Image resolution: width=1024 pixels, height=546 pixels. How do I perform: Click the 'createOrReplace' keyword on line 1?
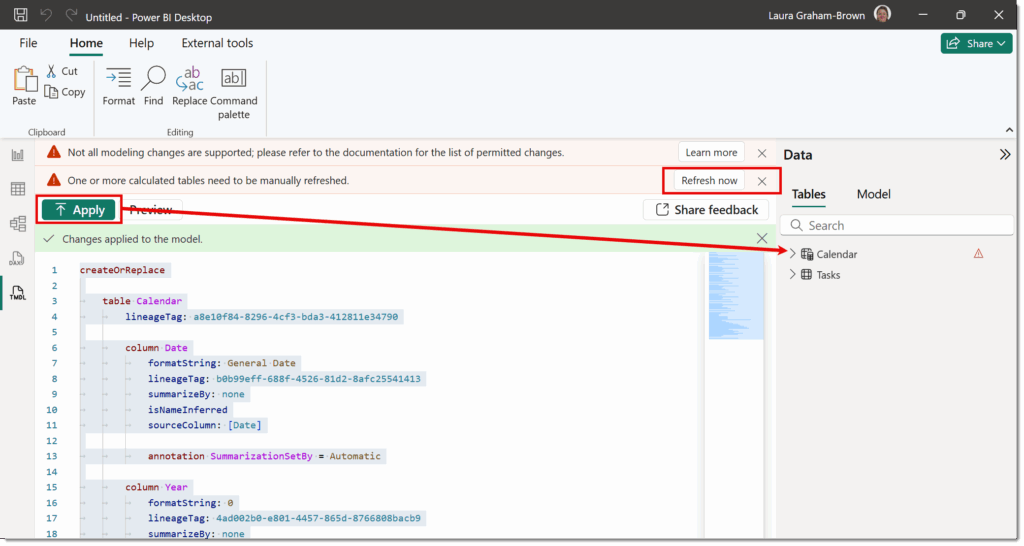pyautogui.click(x=122, y=270)
